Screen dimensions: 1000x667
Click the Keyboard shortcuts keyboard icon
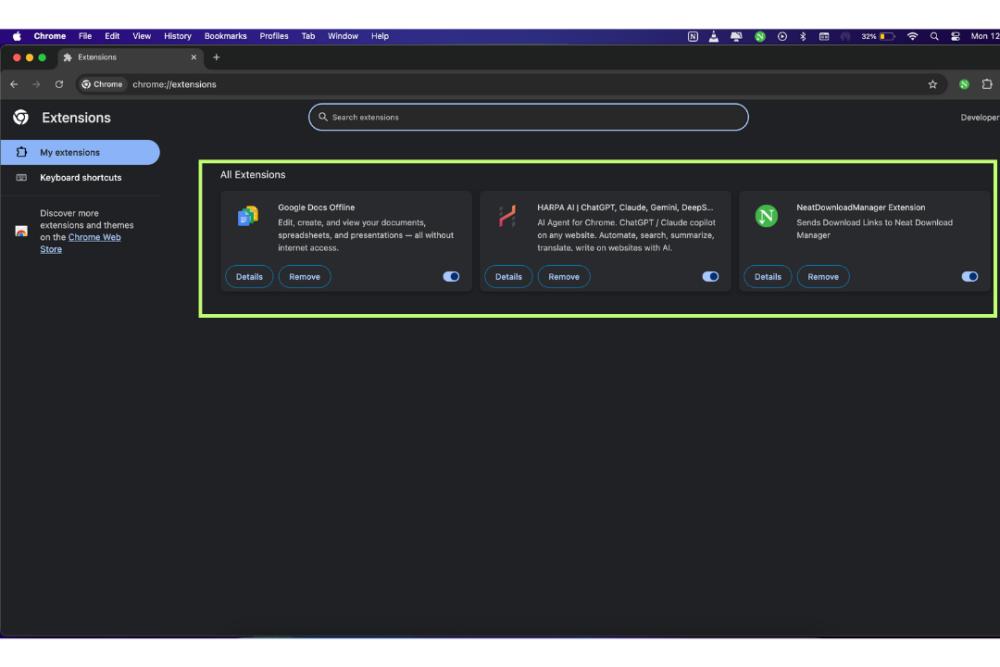(21, 177)
